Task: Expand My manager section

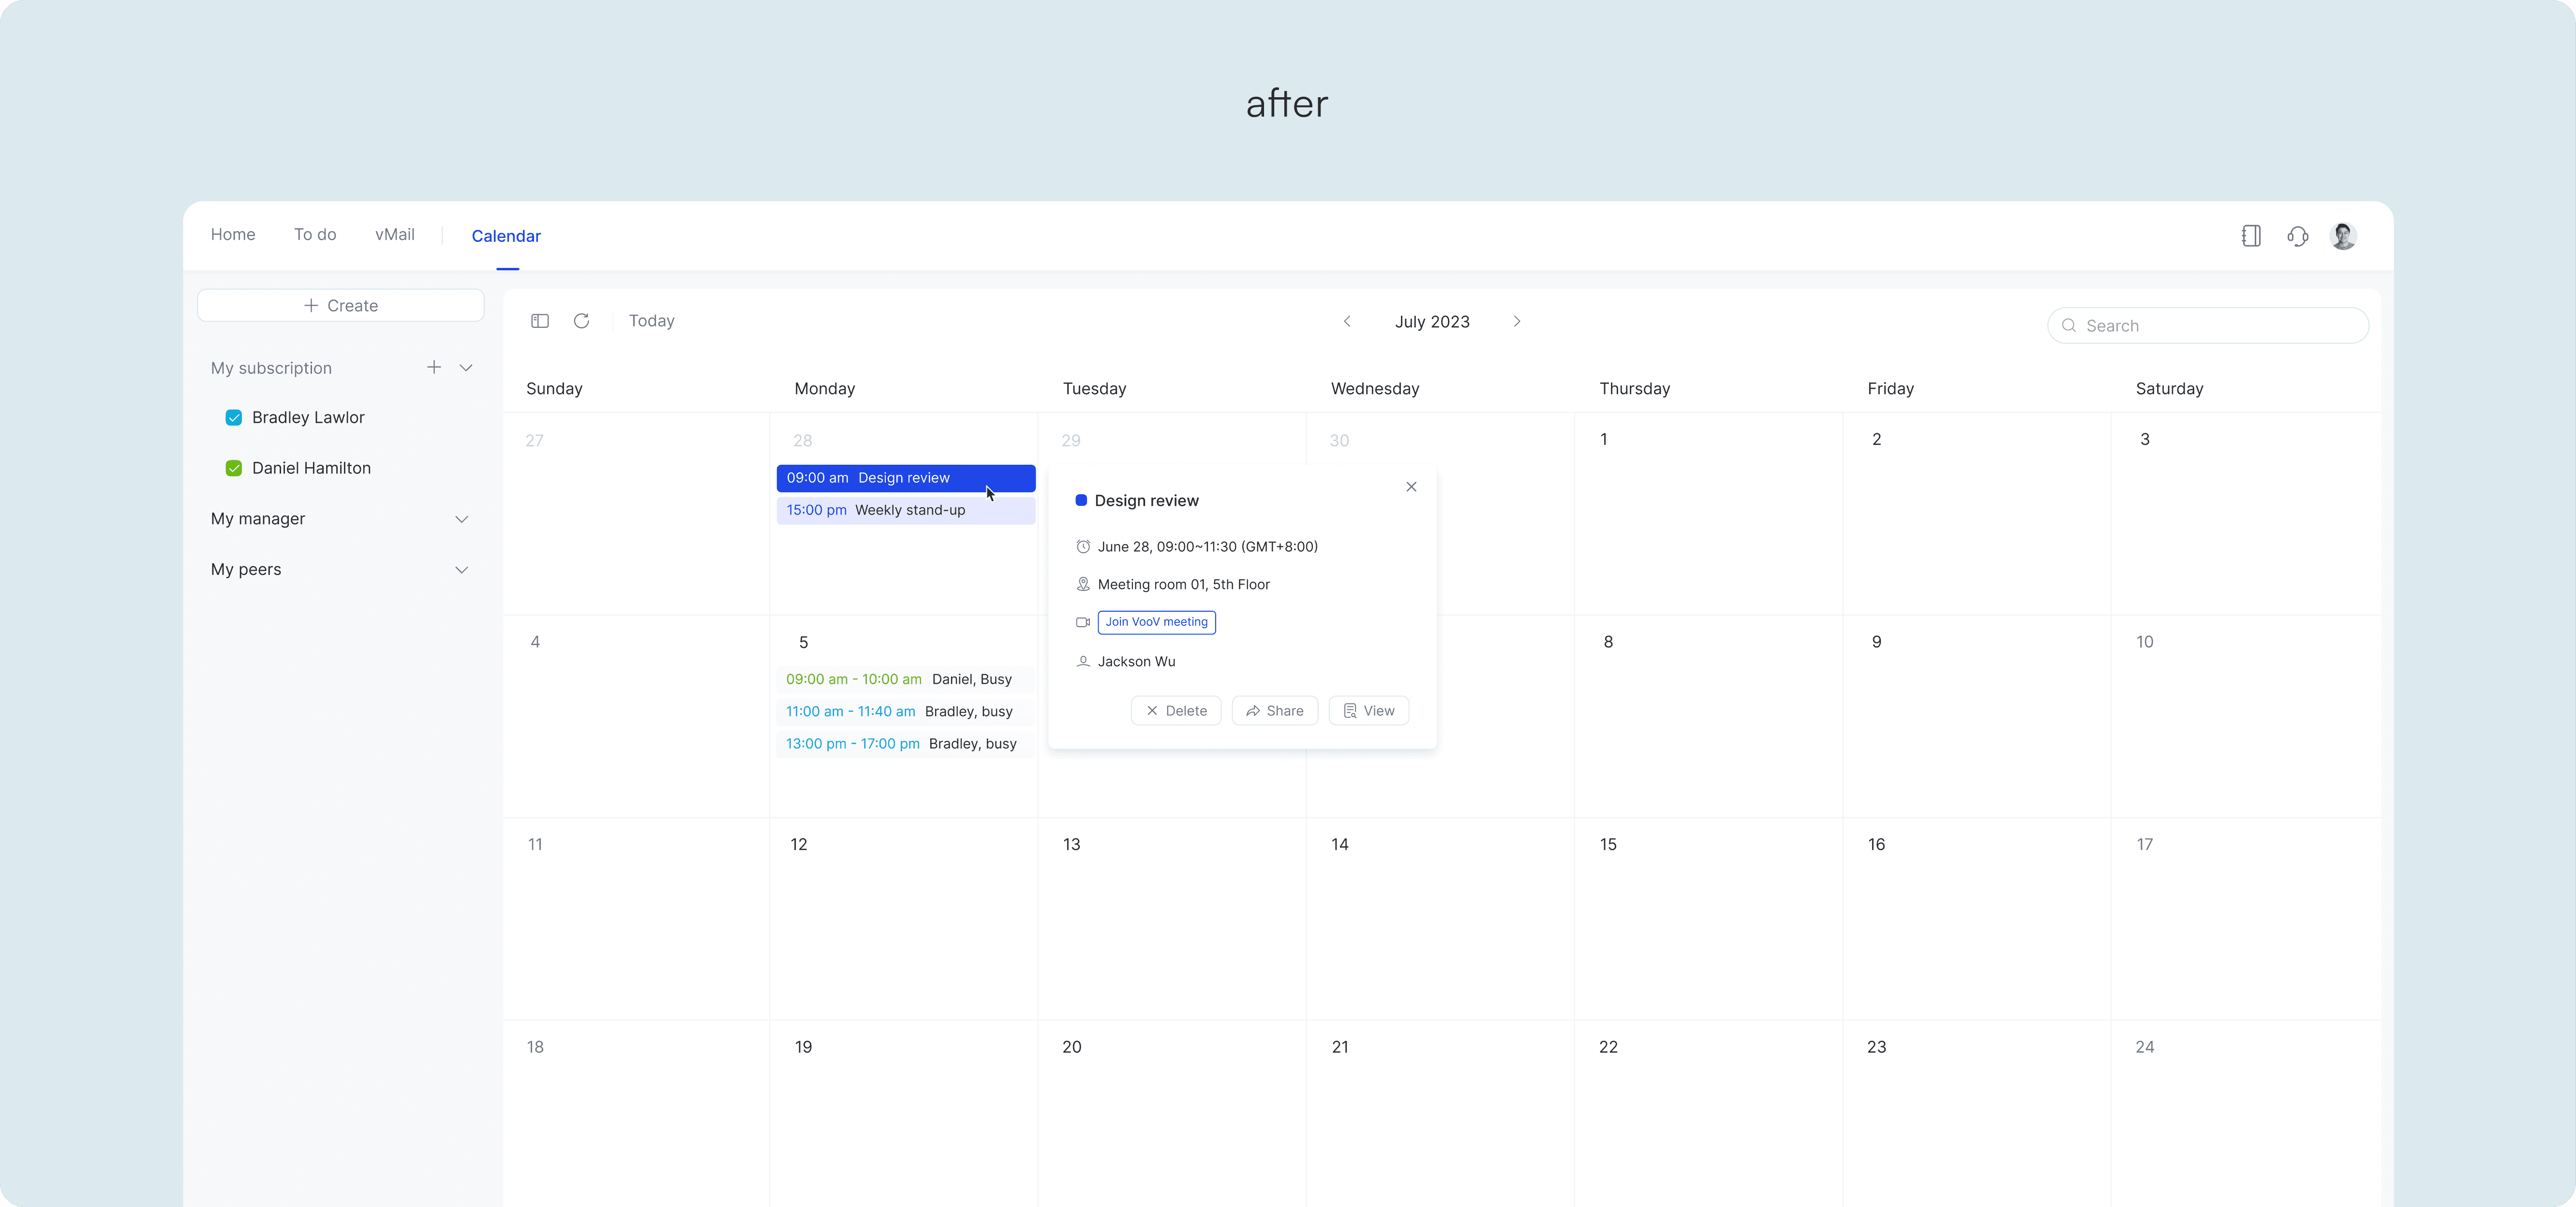Action: point(462,519)
